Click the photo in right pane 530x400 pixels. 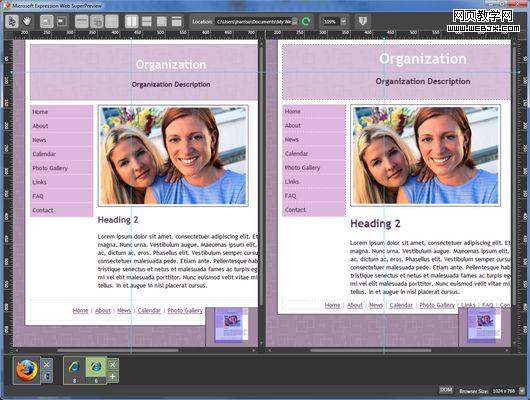point(426,156)
